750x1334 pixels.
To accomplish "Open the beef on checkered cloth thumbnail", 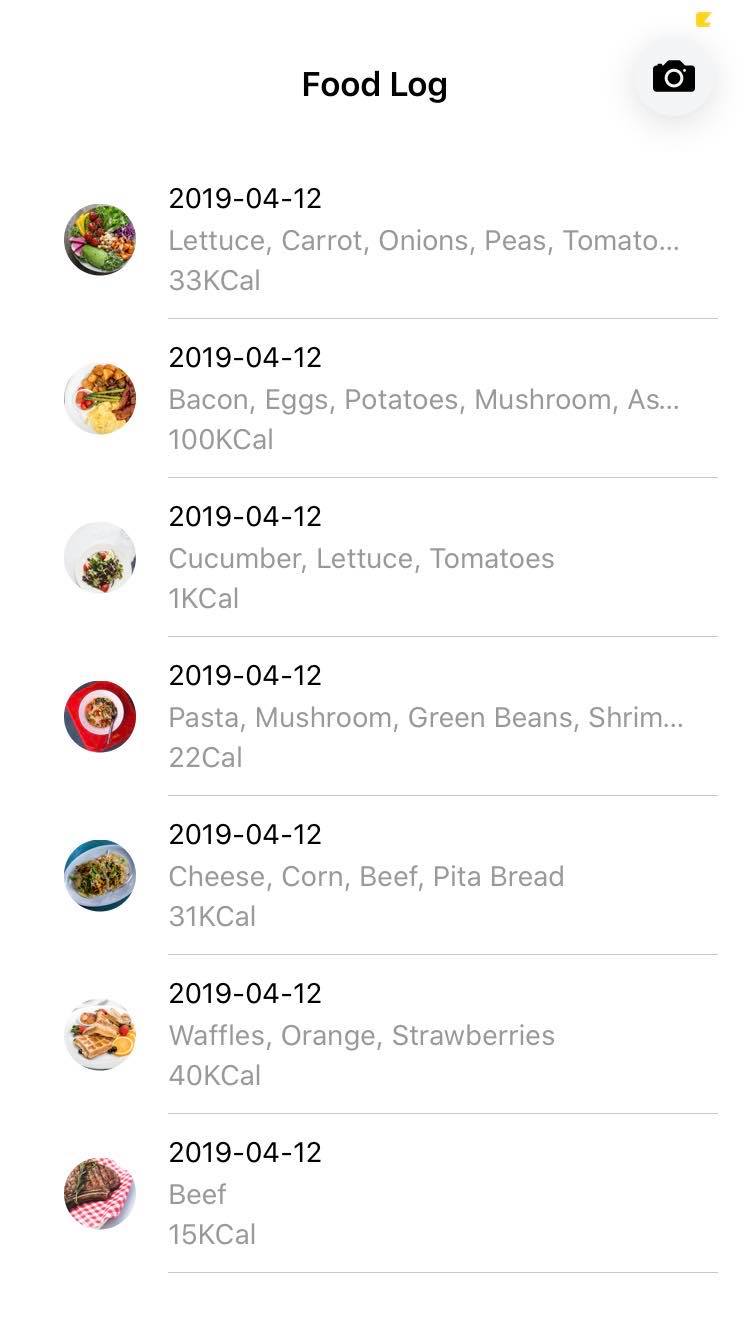I will (100, 1194).
